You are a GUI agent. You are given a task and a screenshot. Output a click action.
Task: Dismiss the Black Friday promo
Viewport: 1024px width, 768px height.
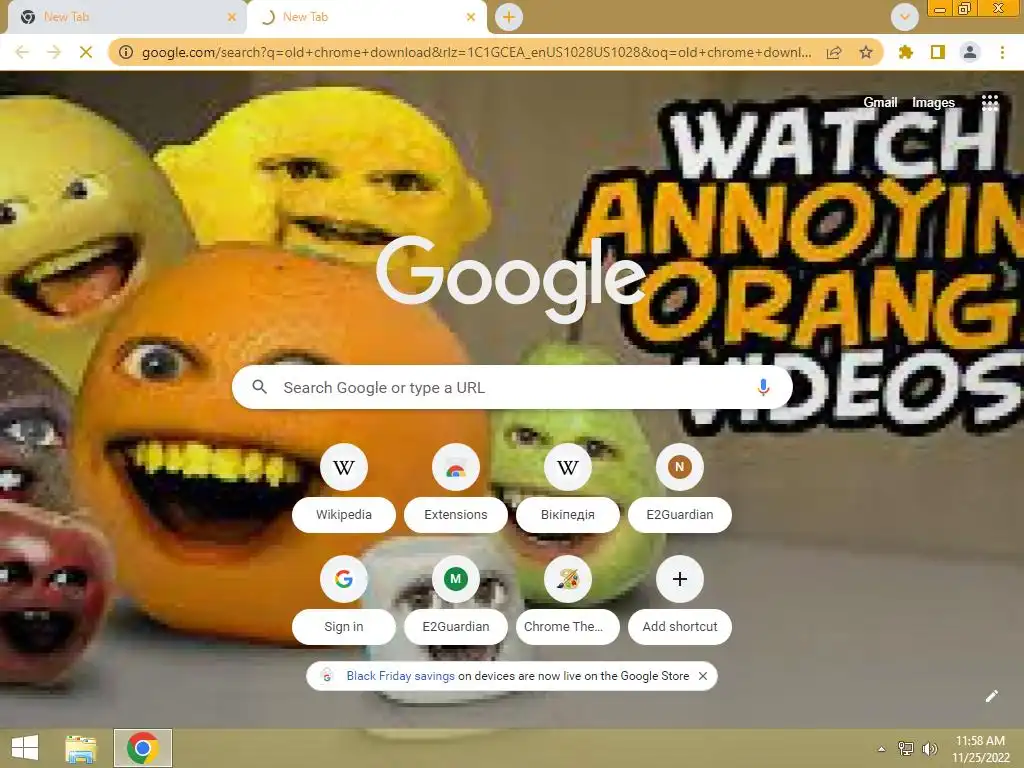click(x=703, y=676)
